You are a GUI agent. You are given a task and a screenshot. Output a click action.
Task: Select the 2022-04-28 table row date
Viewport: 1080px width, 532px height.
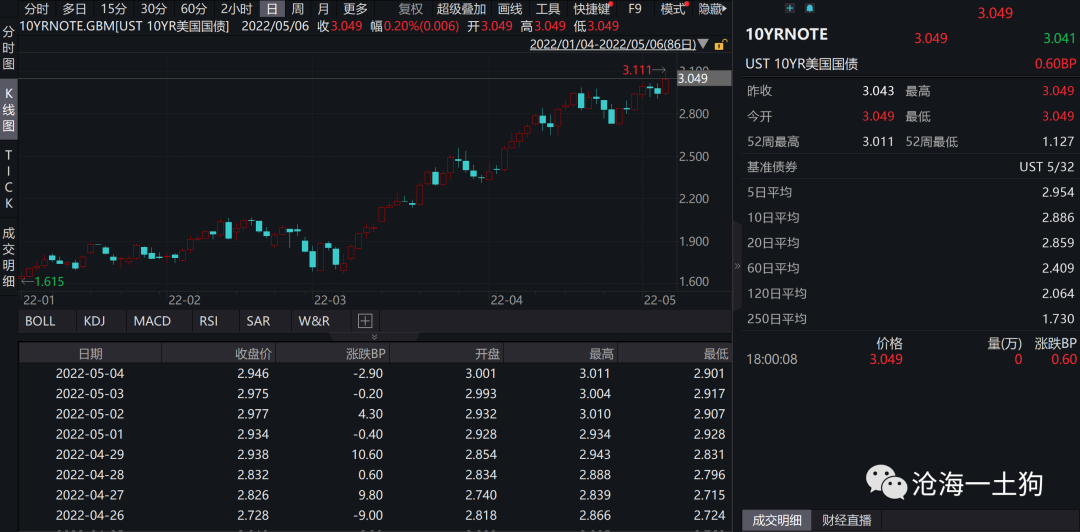point(90,475)
